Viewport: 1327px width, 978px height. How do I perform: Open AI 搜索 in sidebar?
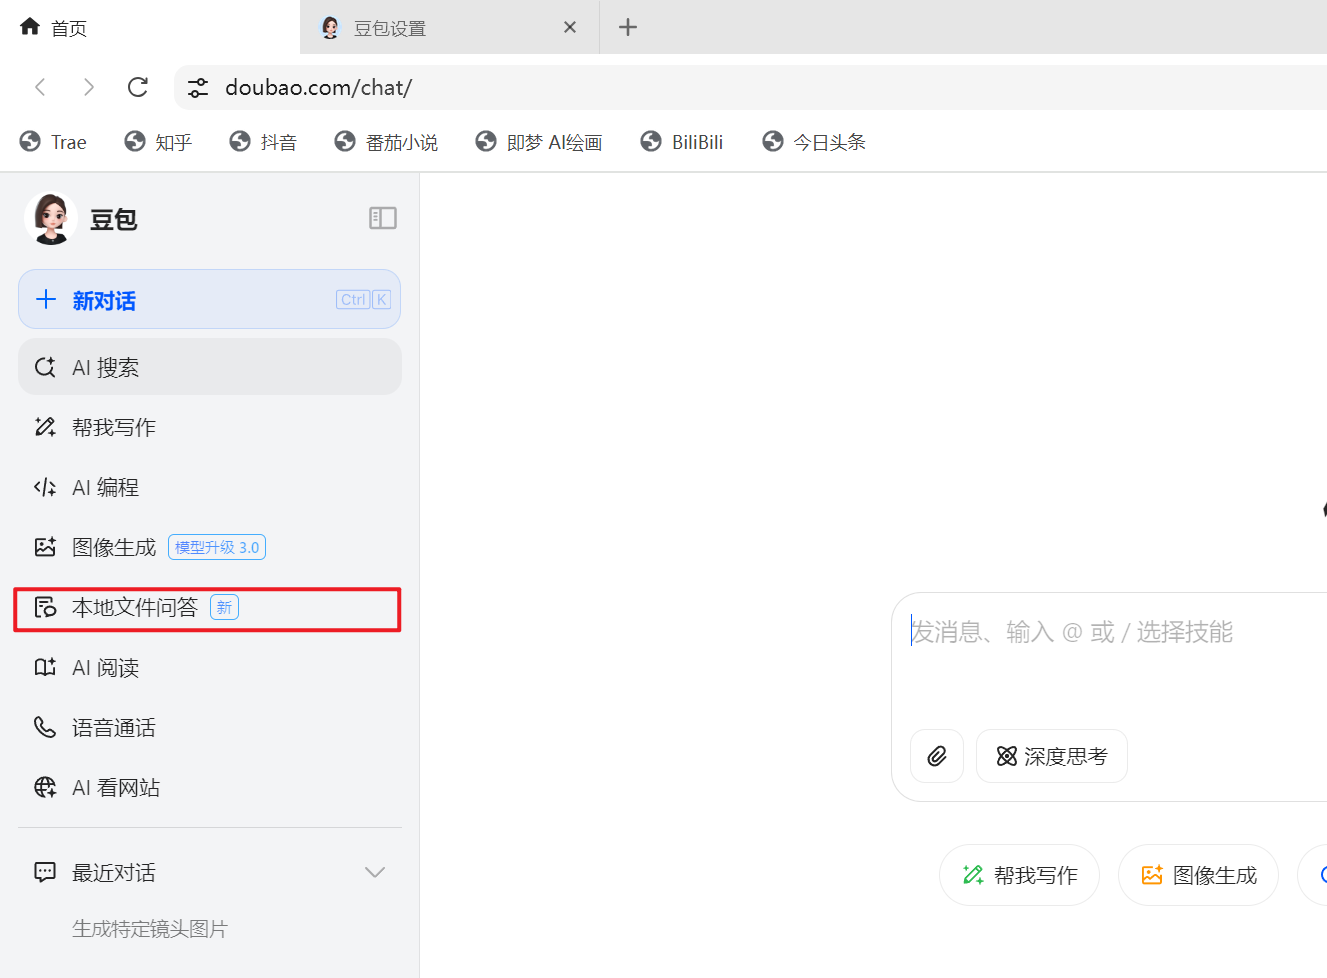(x=210, y=367)
